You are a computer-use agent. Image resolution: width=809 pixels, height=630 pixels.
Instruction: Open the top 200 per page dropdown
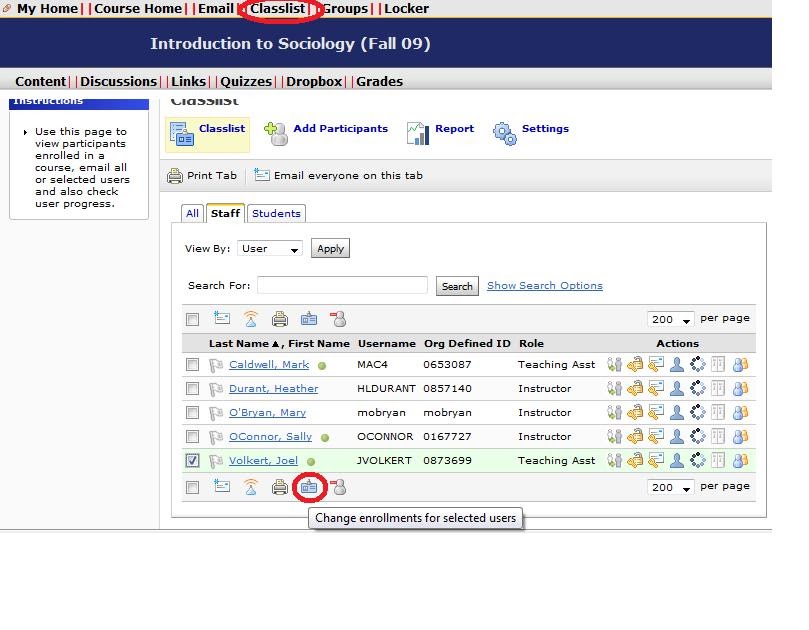coord(671,319)
